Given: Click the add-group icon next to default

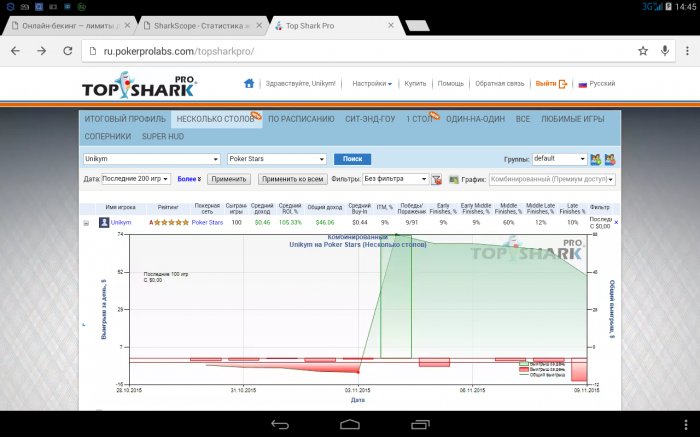Looking at the screenshot, I should (x=596, y=159).
